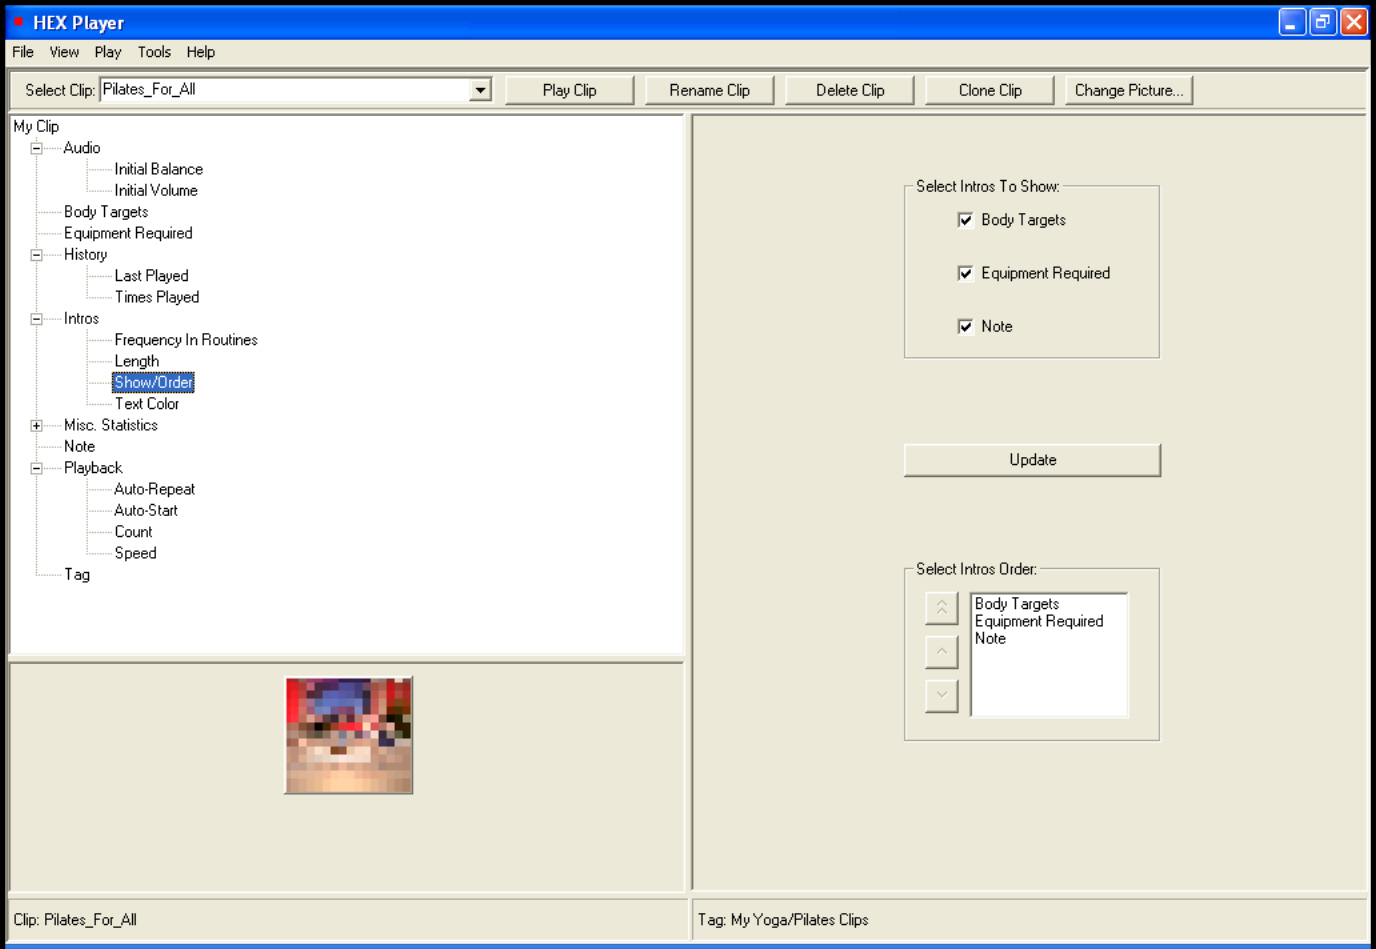The height and width of the screenshot is (949, 1376).
Task: Click the Play Clip button
Action: (x=569, y=90)
